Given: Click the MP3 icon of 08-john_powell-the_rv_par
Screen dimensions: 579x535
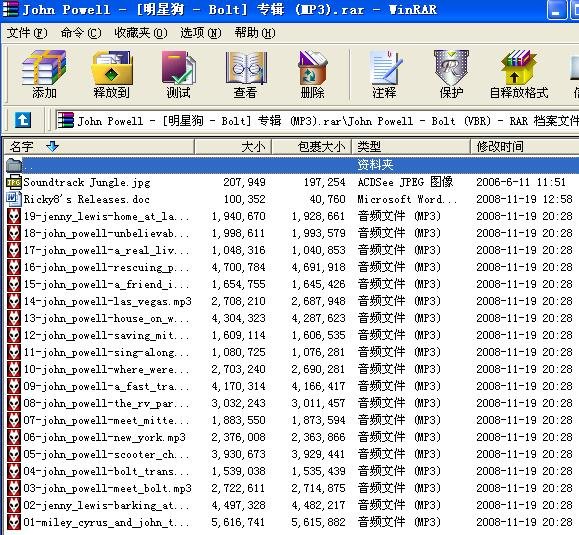Looking at the screenshot, I should click(x=14, y=403).
